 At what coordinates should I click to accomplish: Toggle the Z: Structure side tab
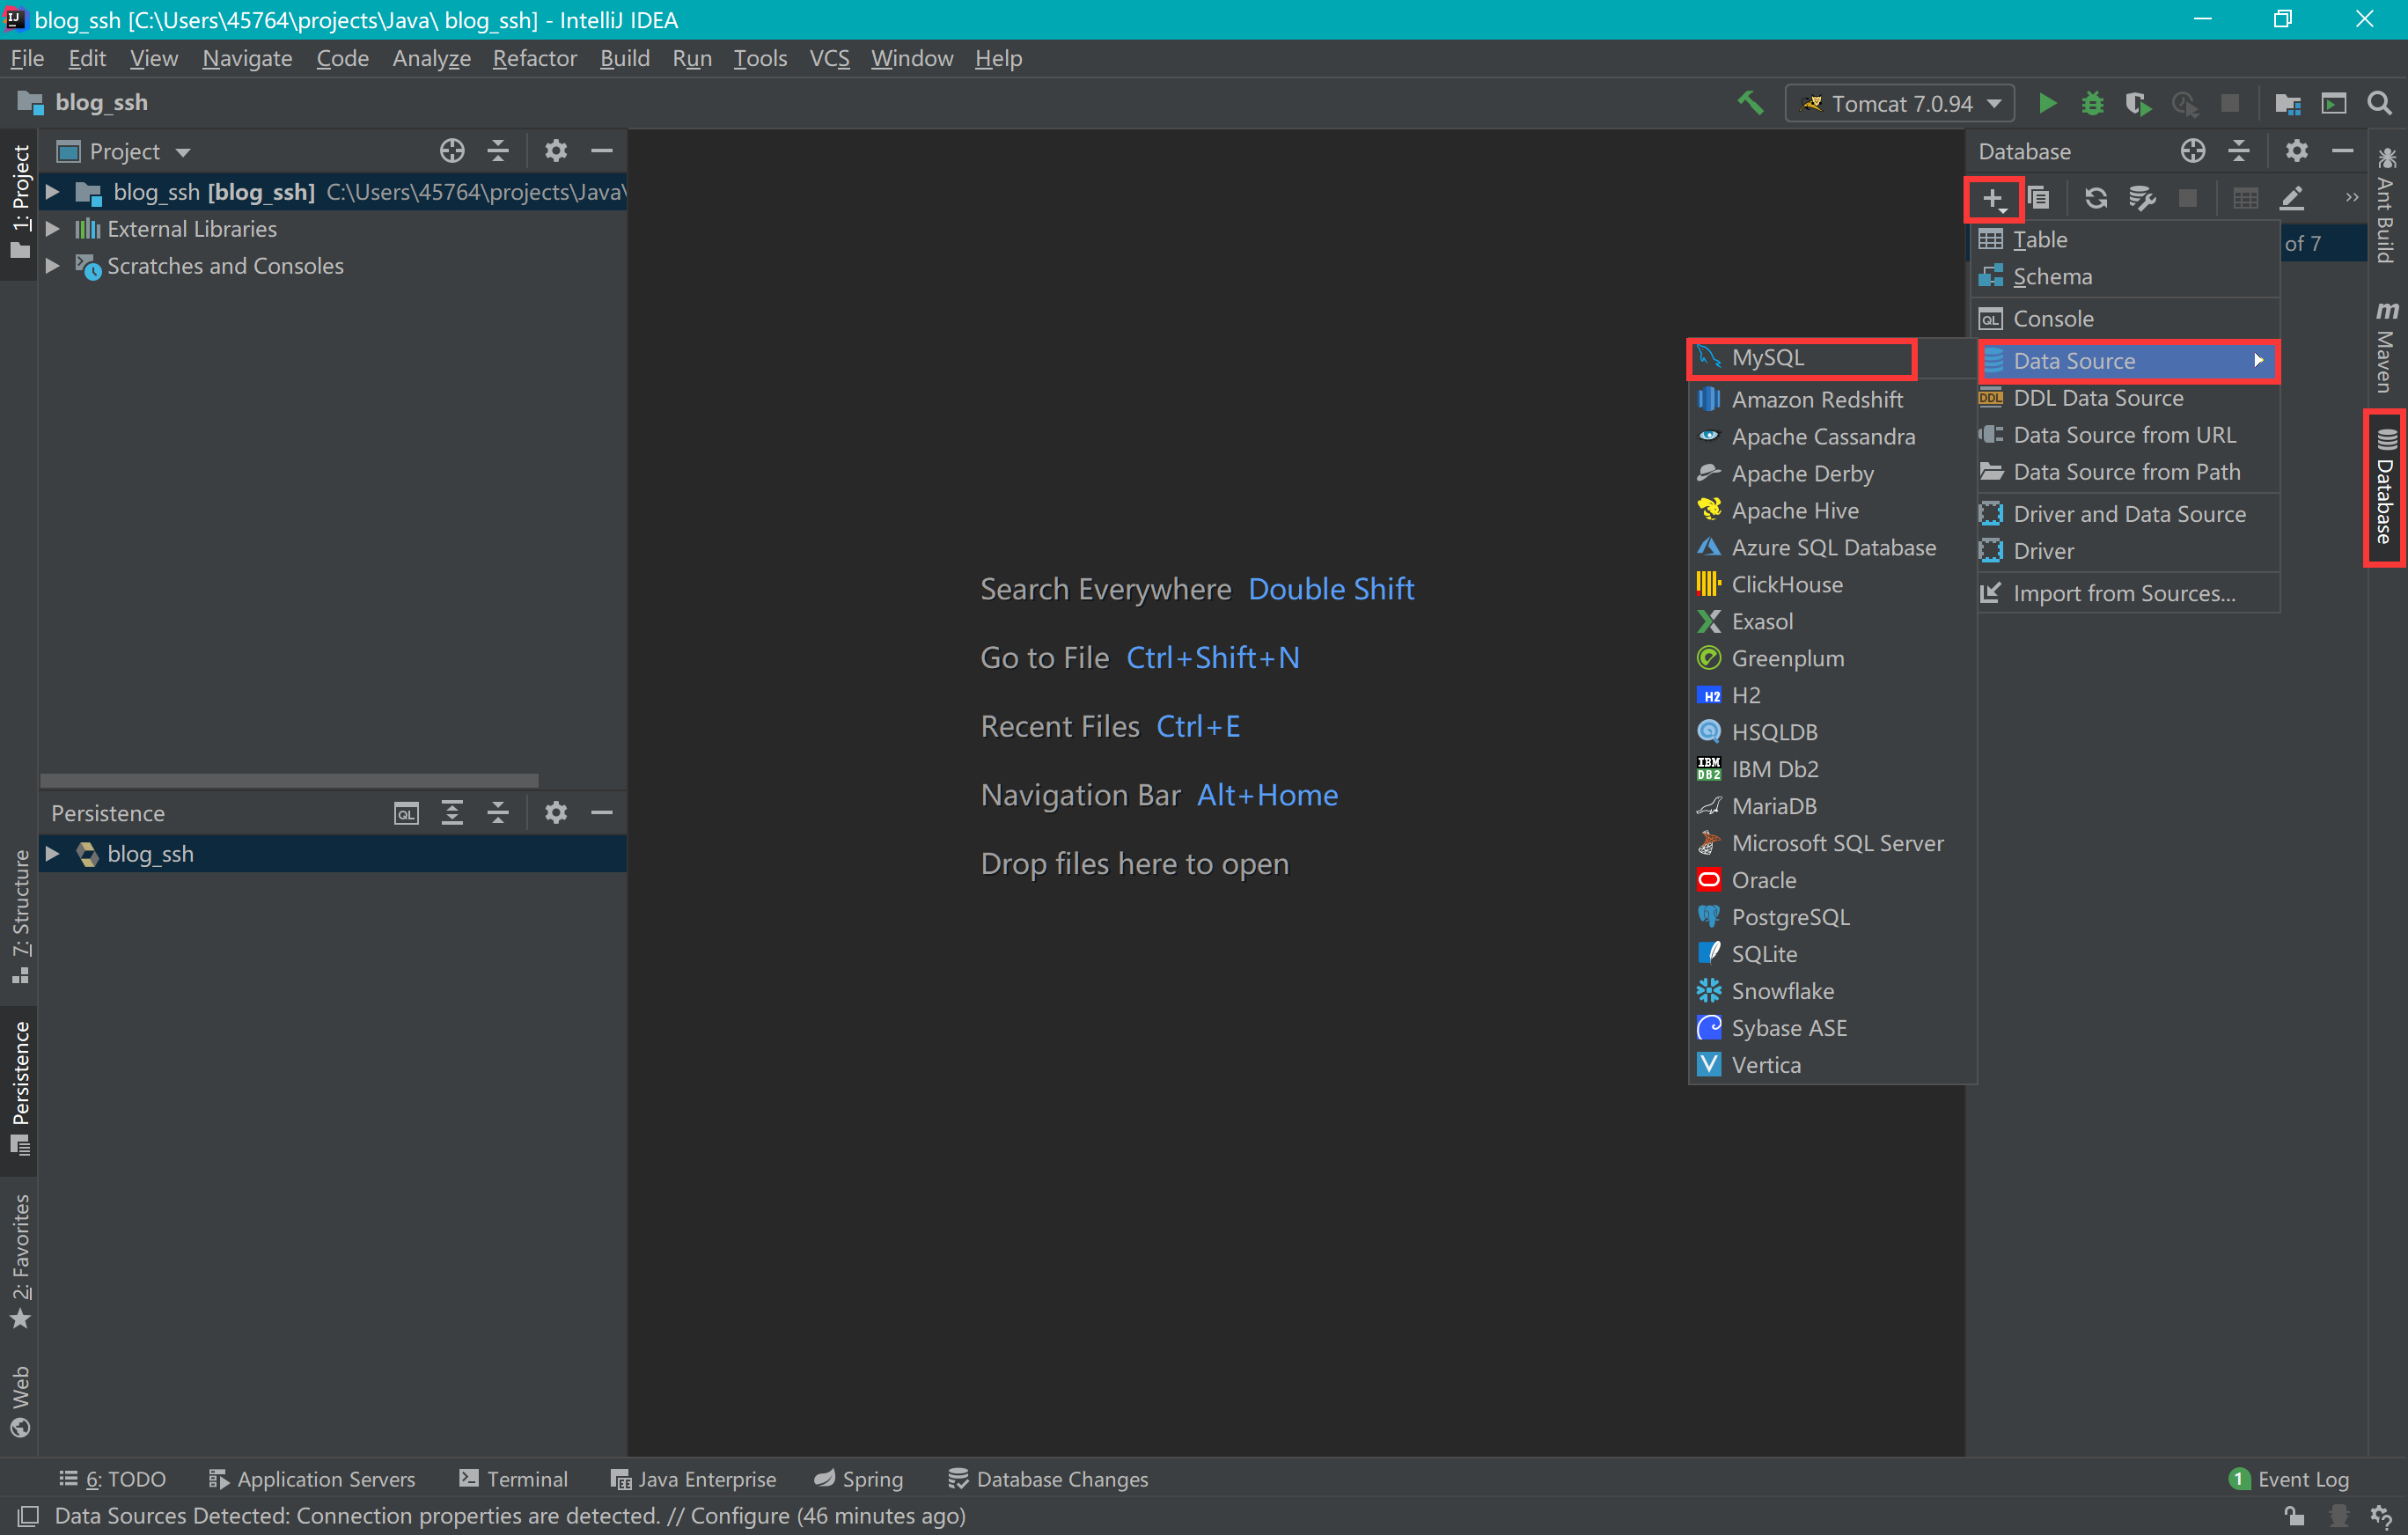pos(20,916)
